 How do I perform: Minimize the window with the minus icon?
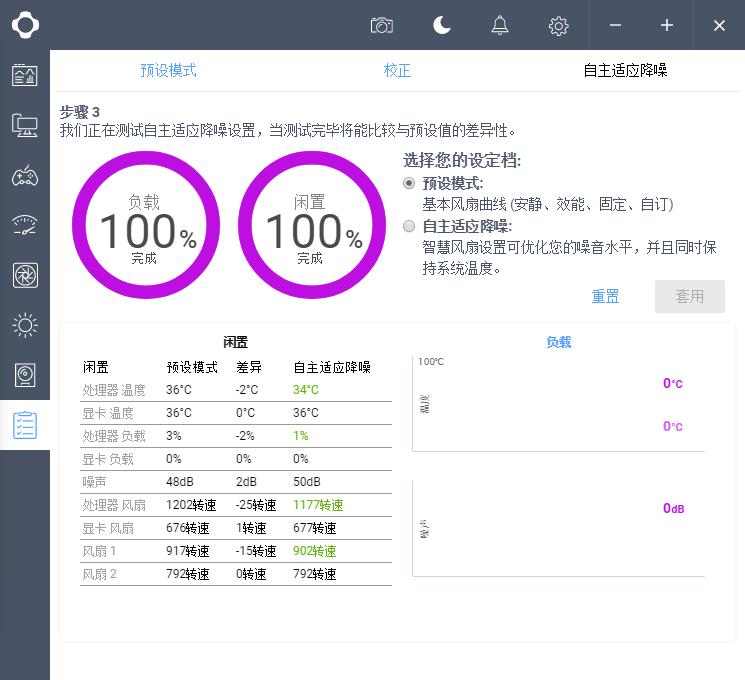click(615, 25)
